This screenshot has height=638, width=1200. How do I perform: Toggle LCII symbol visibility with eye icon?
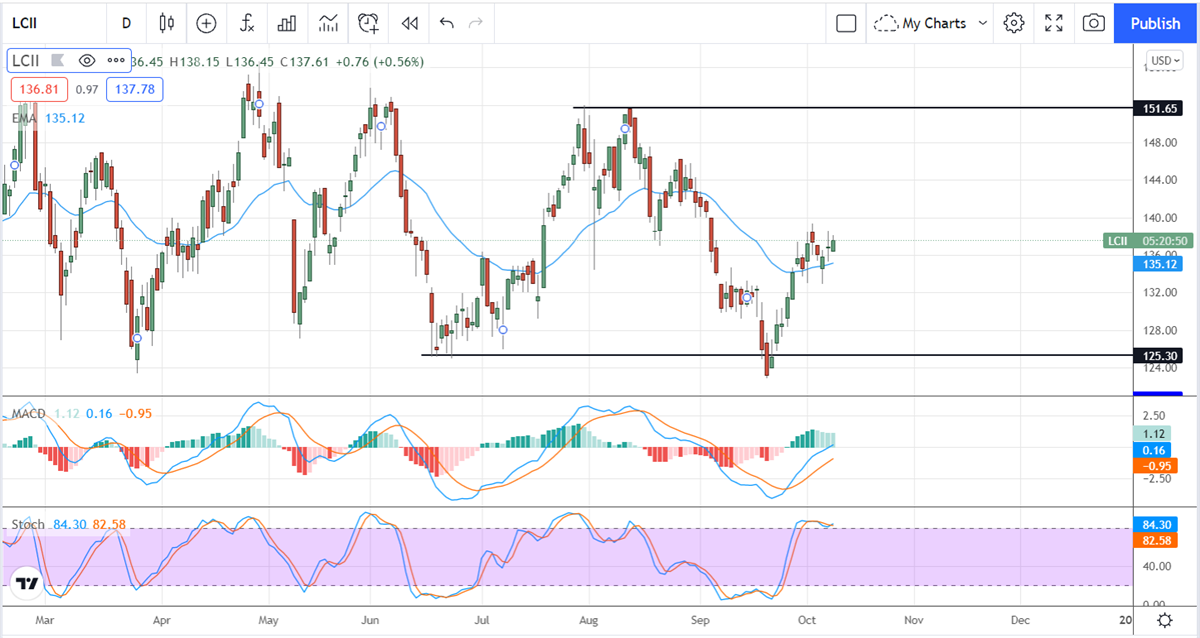tap(87, 60)
